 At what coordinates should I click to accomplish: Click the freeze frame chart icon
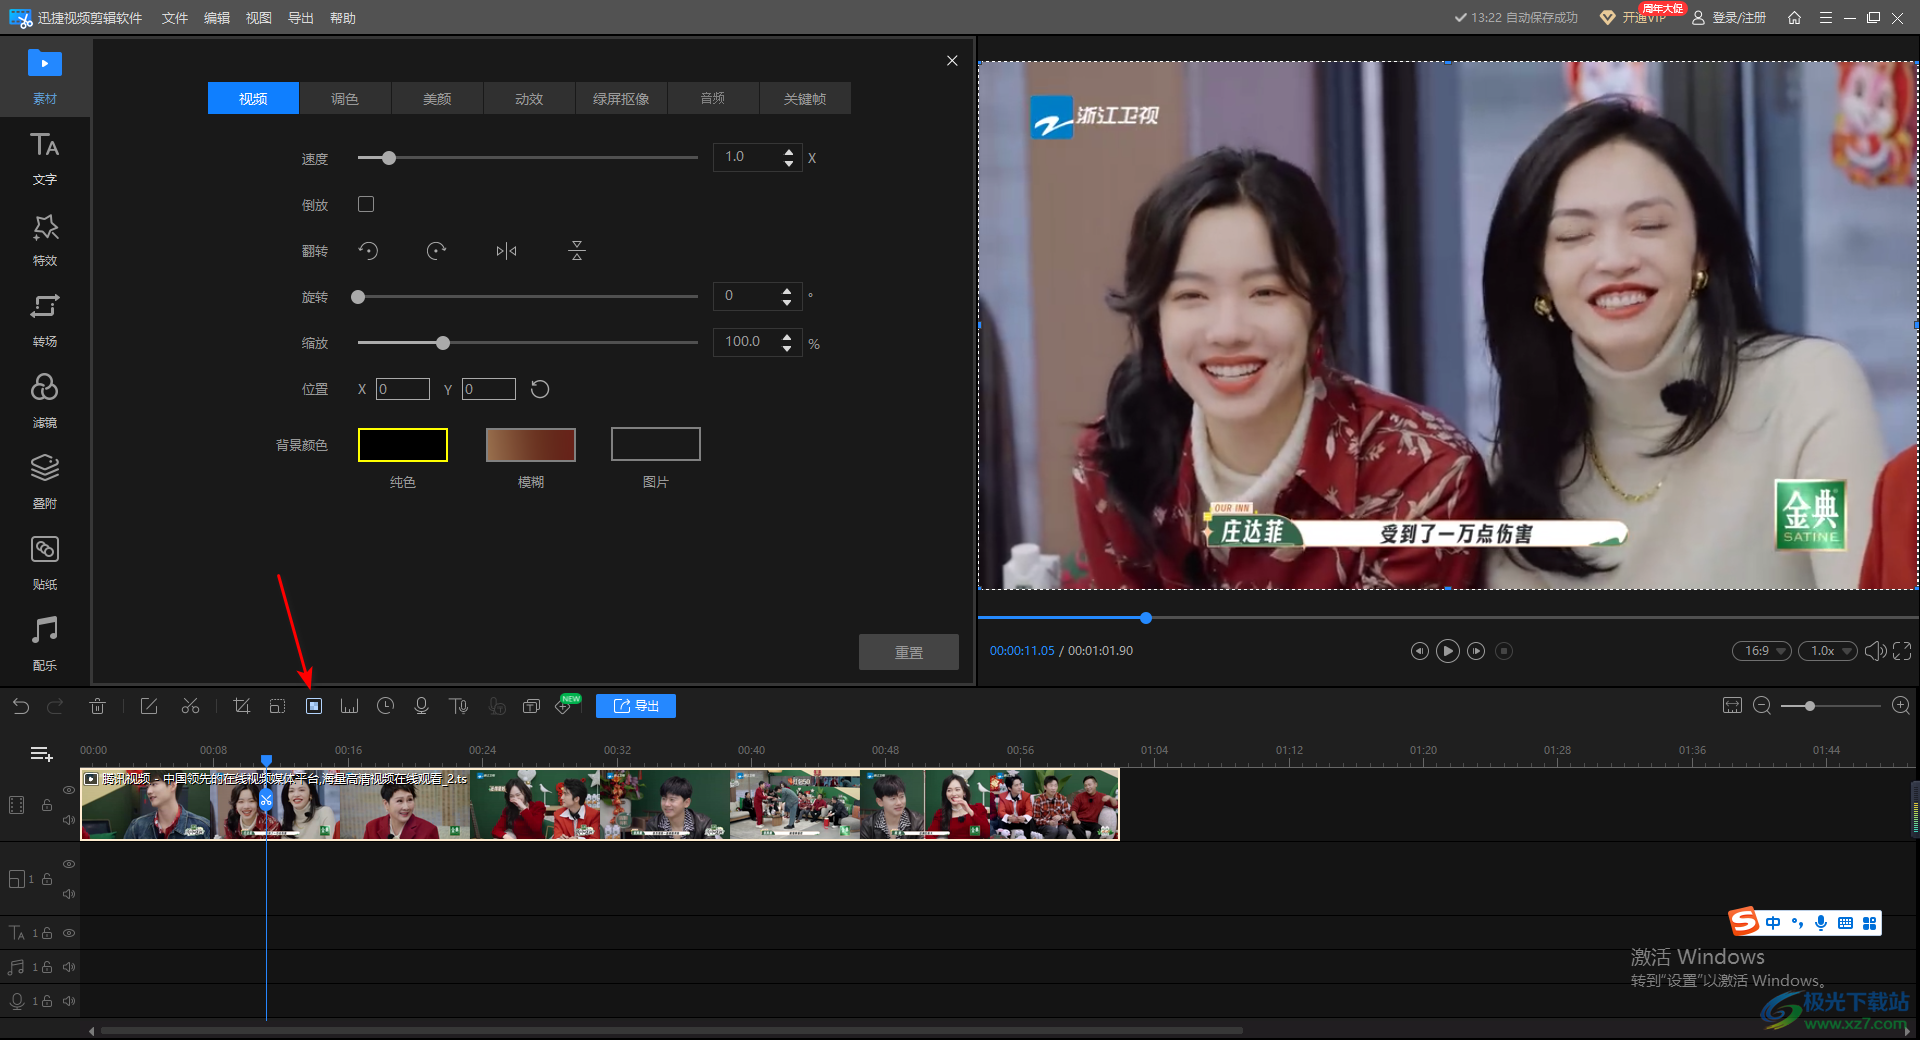coord(349,706)
